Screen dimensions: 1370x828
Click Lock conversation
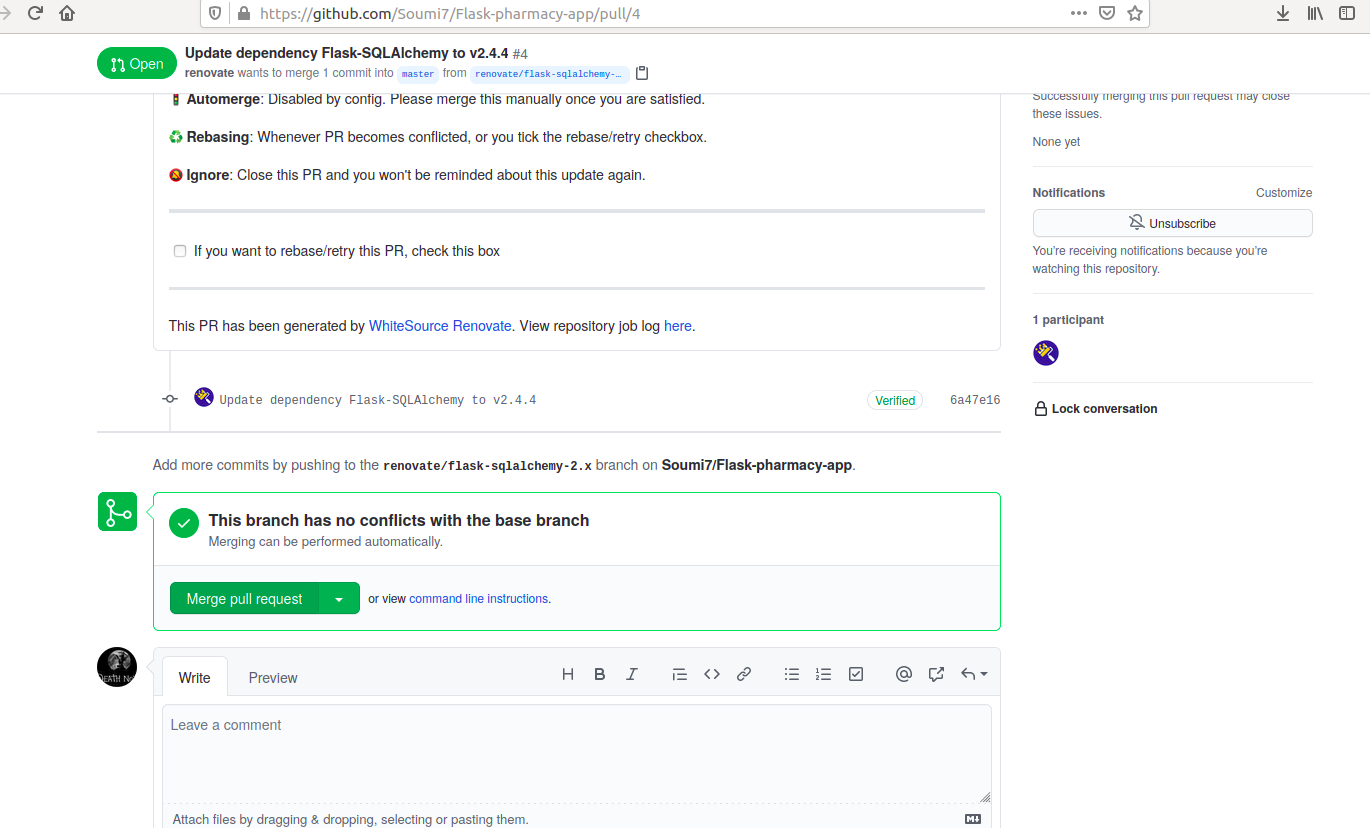coord(1095,409)
